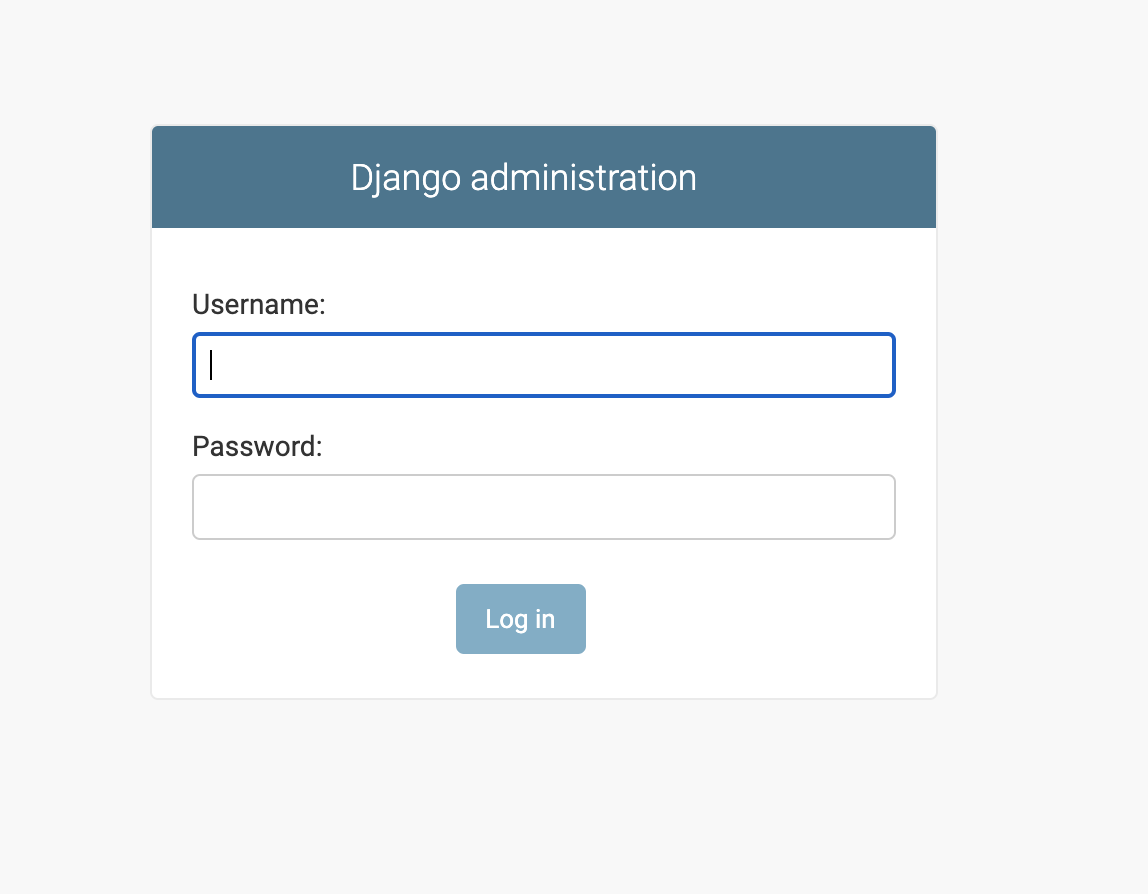Click the blue focus outline of Username box
The width and height of the screenshot is (1148, 894).
click(x=543, y=335)
